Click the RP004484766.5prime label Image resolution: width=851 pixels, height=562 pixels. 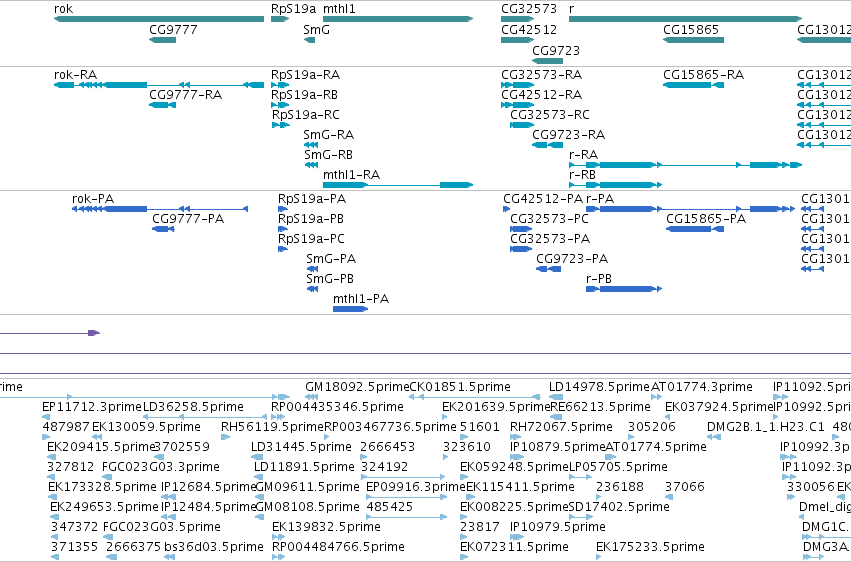tap(338, 547)
